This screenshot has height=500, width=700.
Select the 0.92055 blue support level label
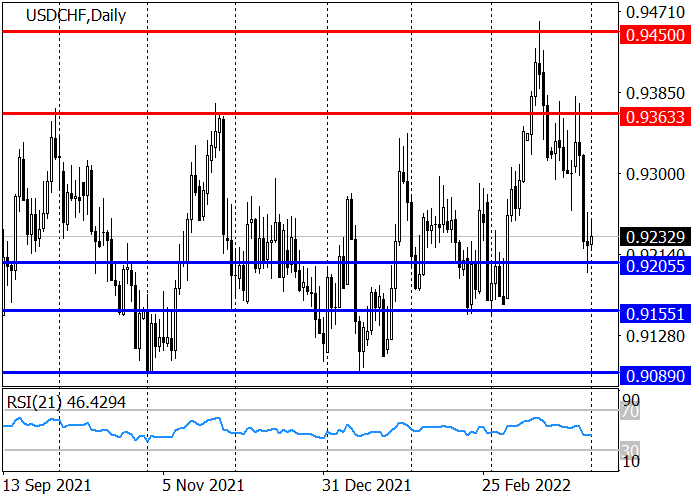655,266
